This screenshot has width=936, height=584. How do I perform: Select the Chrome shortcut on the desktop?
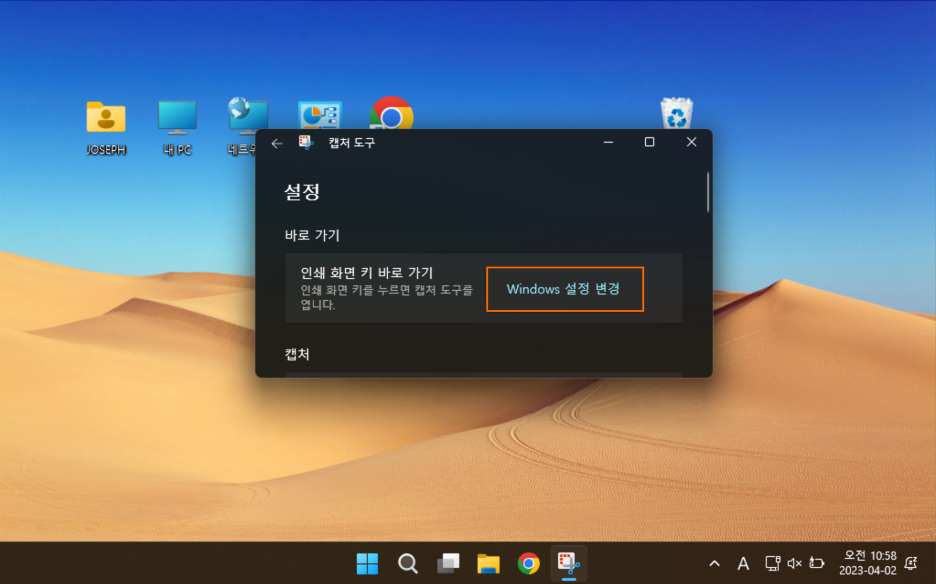pyautogui.click(x=392, y=113)
